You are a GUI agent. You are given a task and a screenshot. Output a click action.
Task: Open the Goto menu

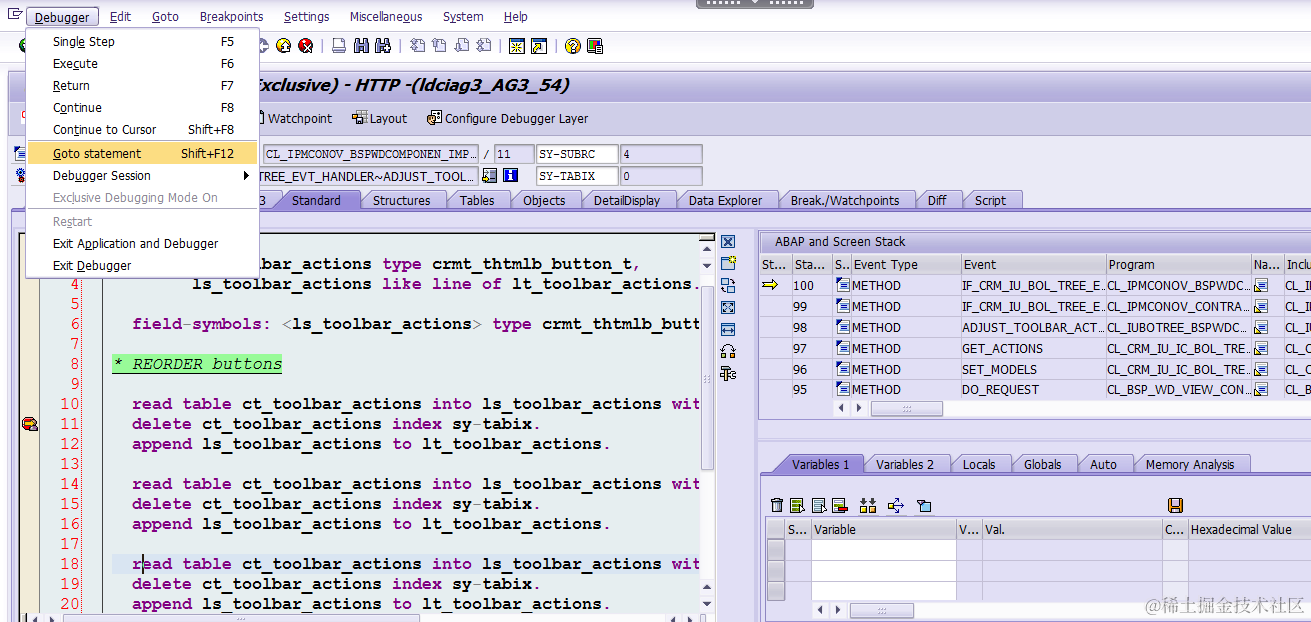click(x=165, y=17)
